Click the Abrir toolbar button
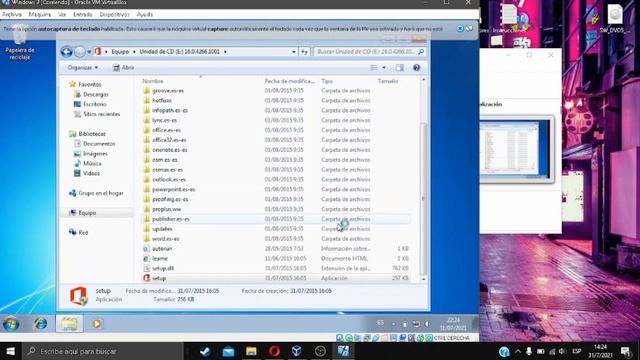The image size is (640, 360). (x=124, y=68)
